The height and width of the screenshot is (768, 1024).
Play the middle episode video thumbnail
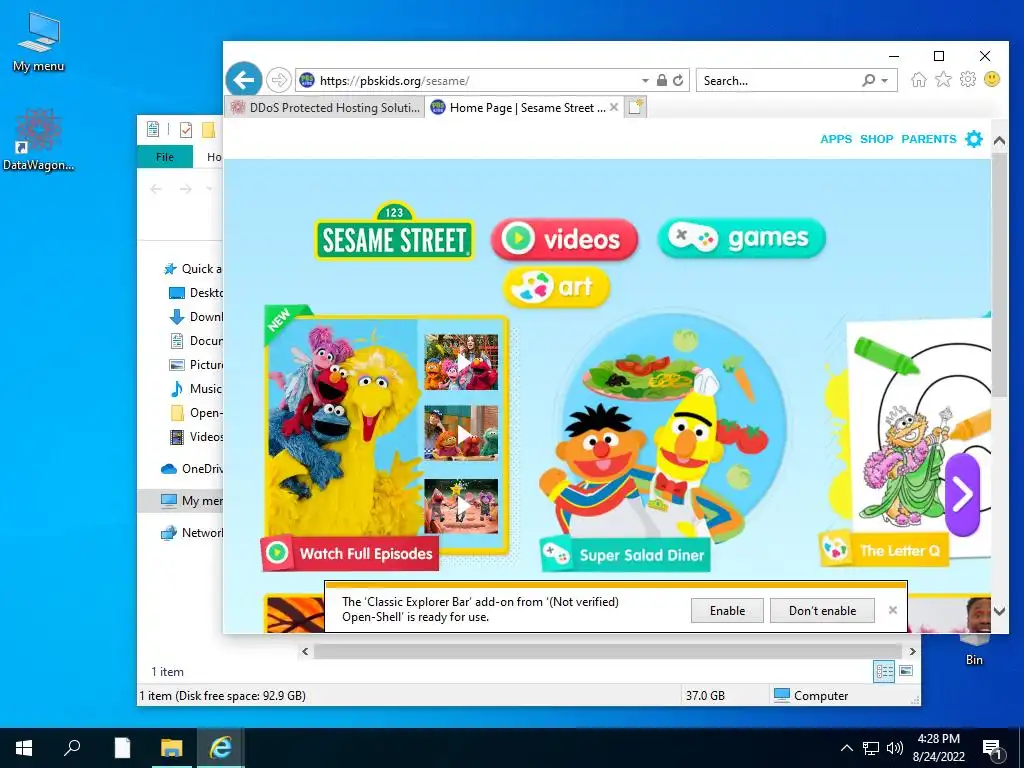click(461, 433)
